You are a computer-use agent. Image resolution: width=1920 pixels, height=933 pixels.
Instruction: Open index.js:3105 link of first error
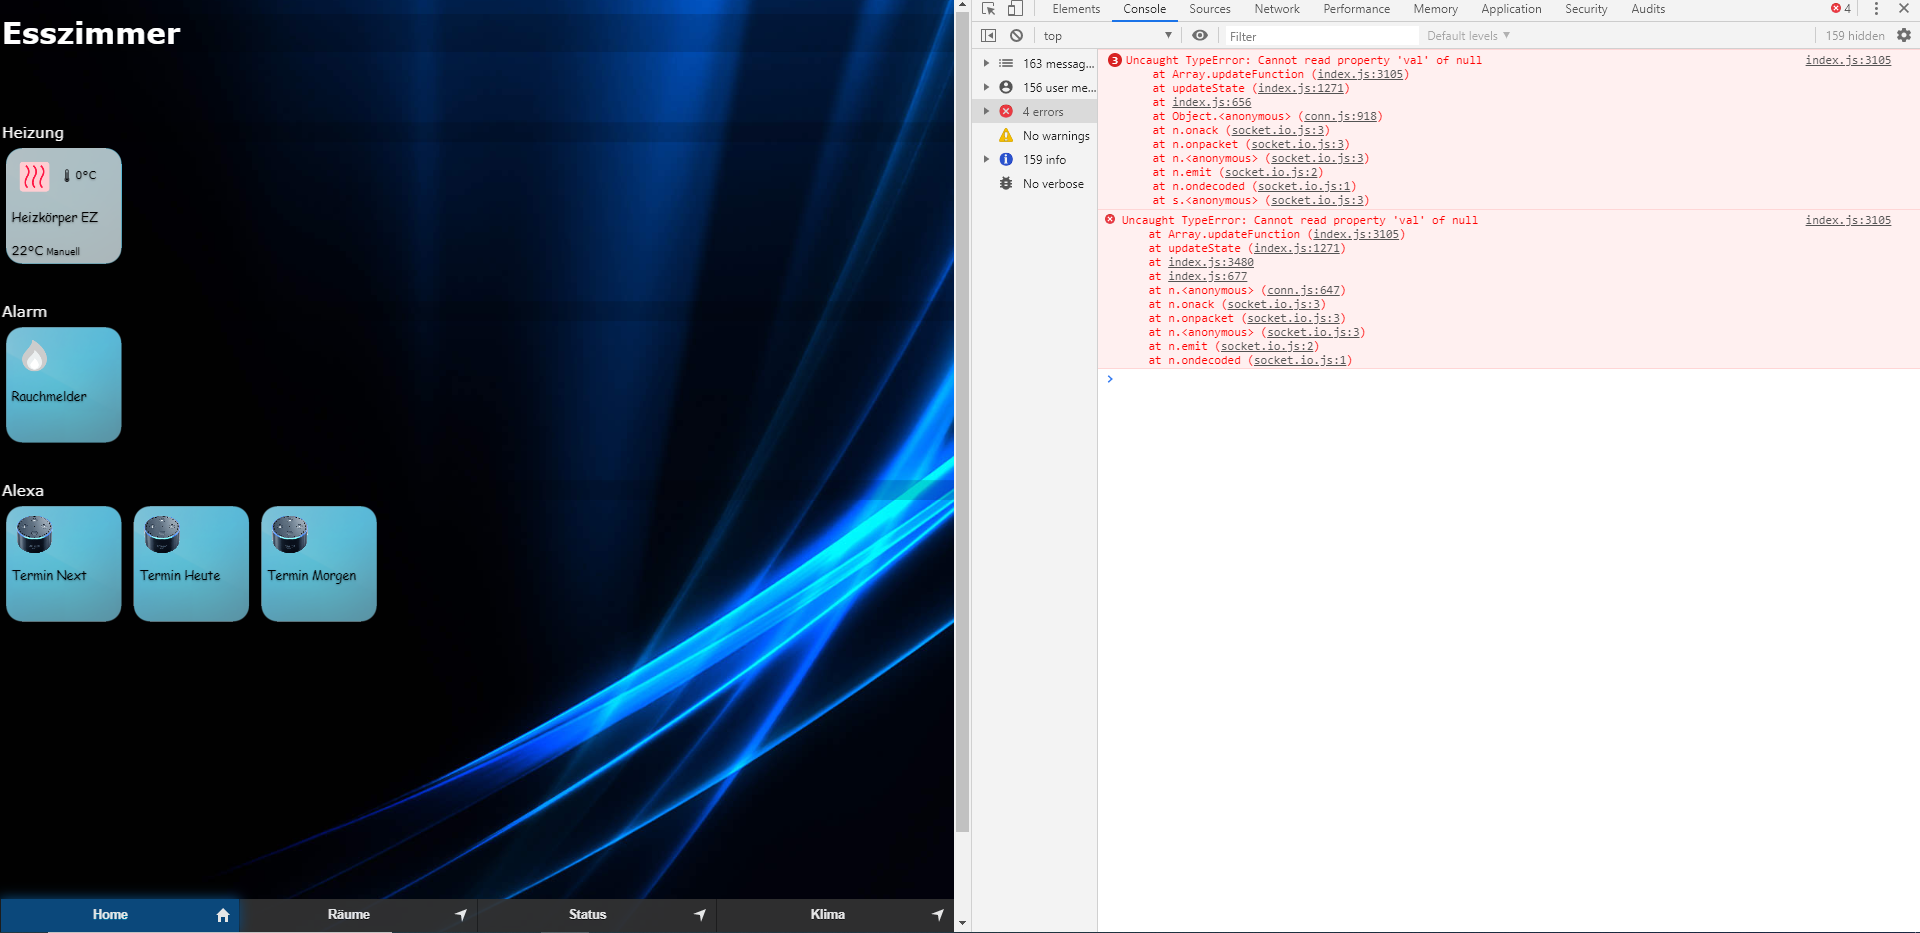[x=1848, y=60]
